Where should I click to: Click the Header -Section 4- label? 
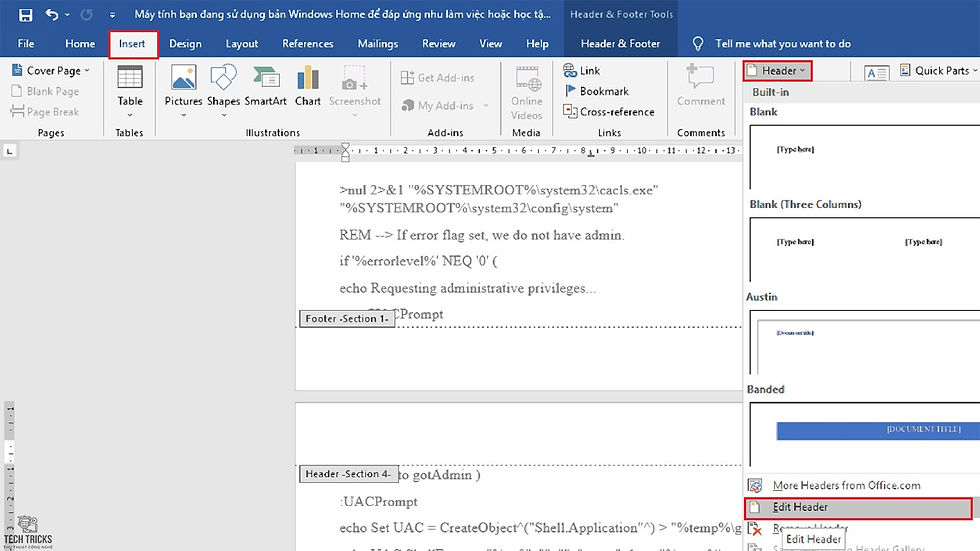pyautogui.click(x=348, y=474)
